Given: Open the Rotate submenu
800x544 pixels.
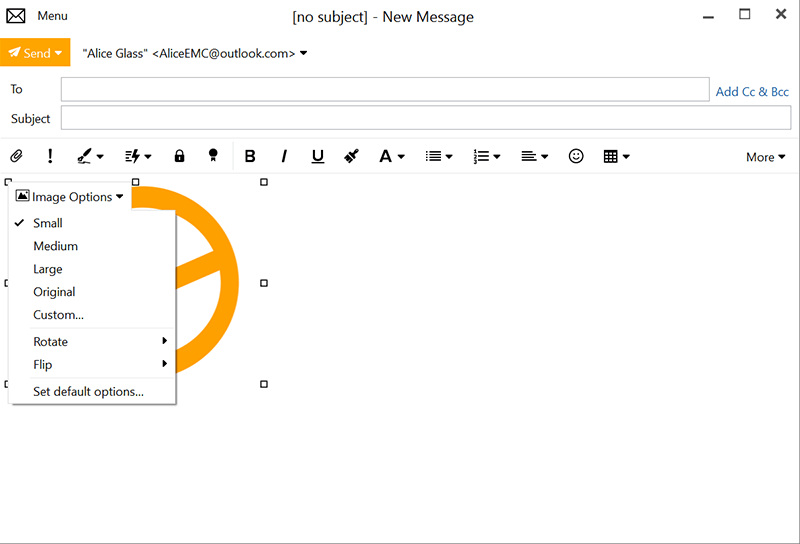Looking at the screenshot, I should pos(92,341).
